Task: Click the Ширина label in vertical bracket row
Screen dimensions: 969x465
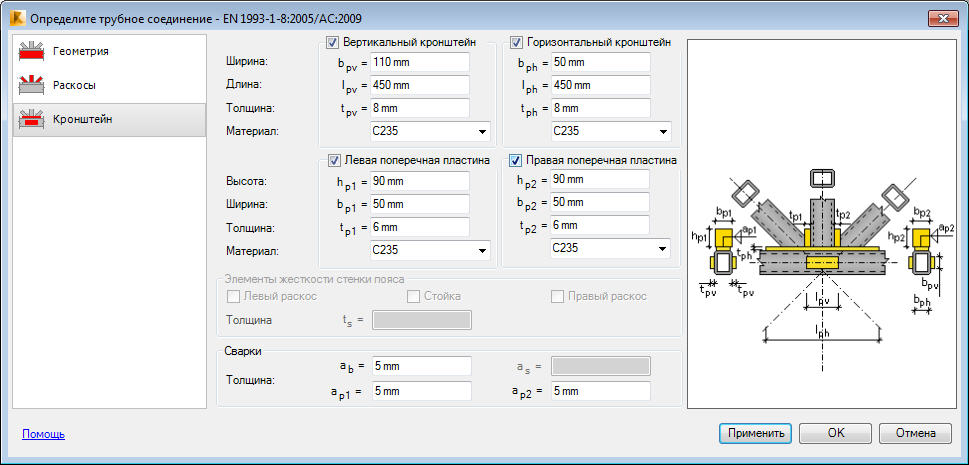Action: 245,62
